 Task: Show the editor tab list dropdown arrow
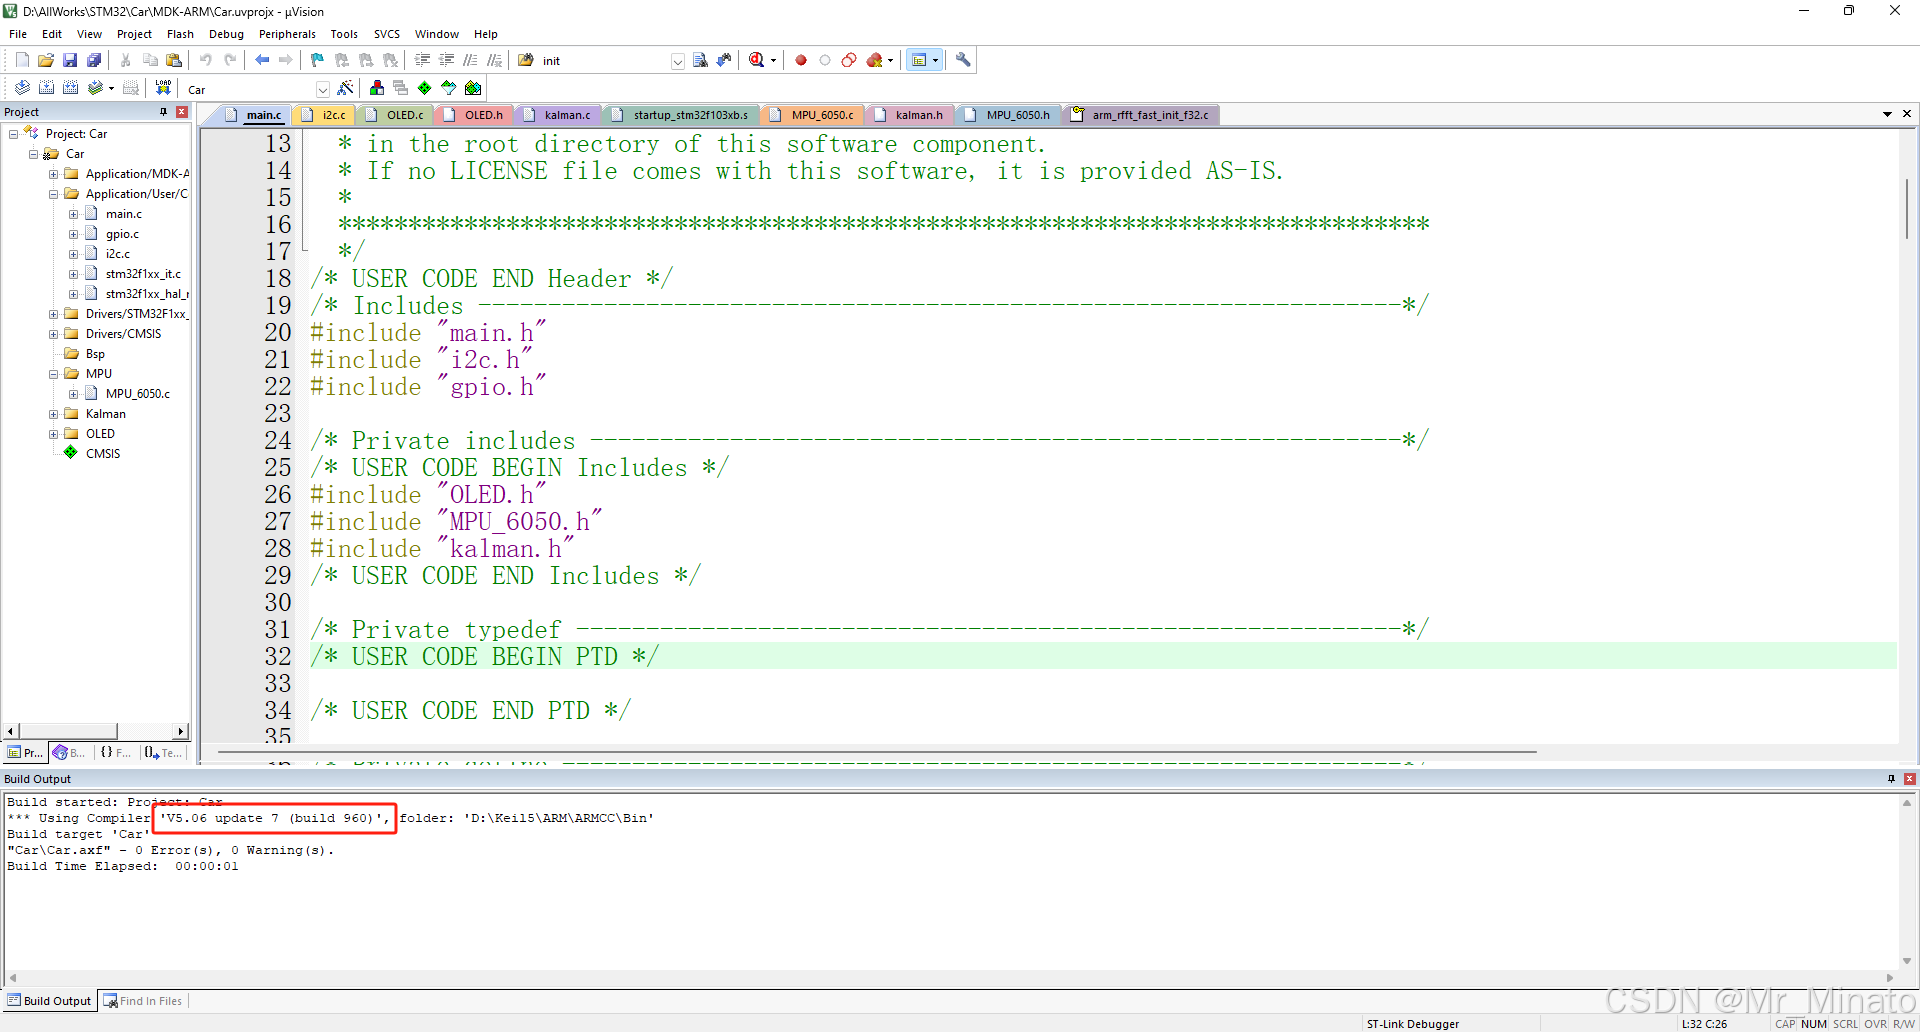(1887, 114)
